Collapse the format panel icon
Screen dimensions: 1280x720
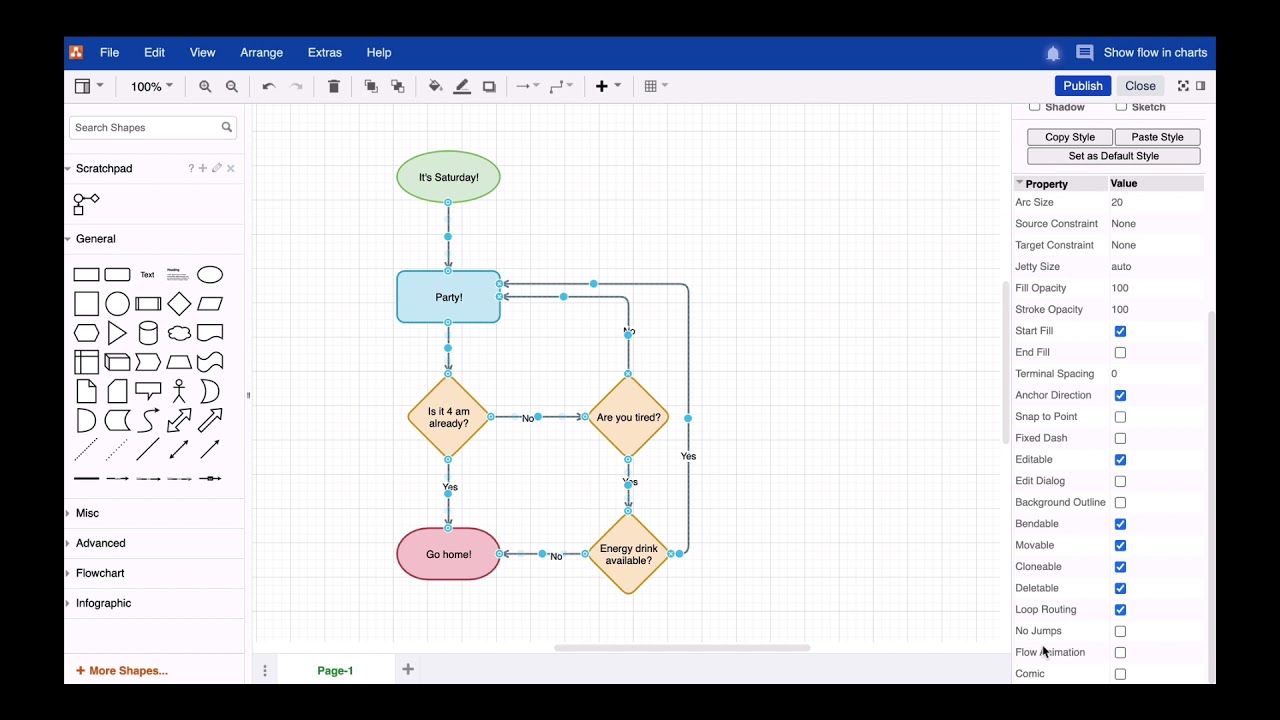click(1201, 86)
